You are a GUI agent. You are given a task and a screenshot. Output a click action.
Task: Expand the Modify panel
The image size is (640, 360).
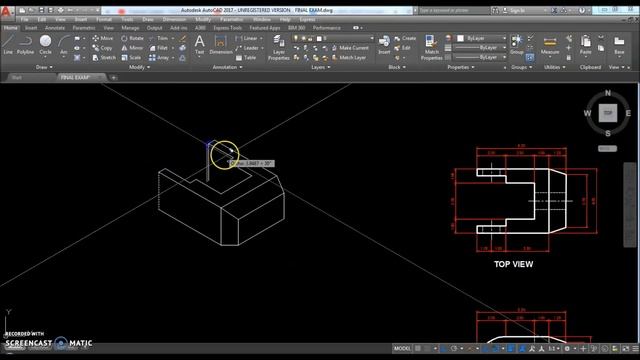(x=139, y=67)
